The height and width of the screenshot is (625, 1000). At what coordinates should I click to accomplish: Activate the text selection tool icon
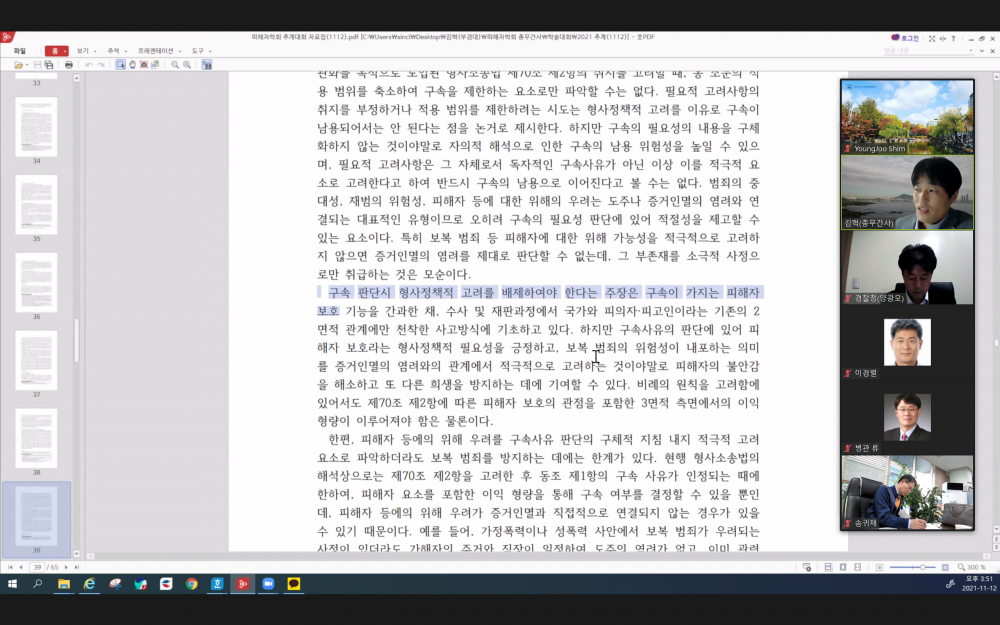click(x=120, y=64)
